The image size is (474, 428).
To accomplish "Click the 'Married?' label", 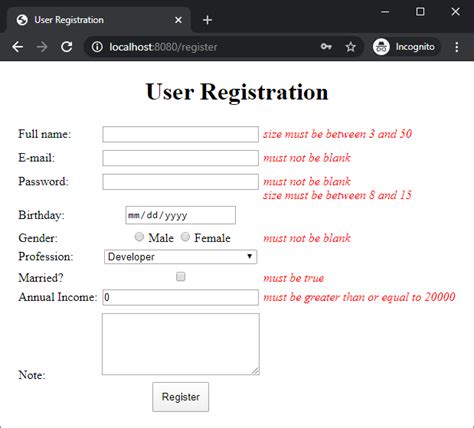I will 41,278.
